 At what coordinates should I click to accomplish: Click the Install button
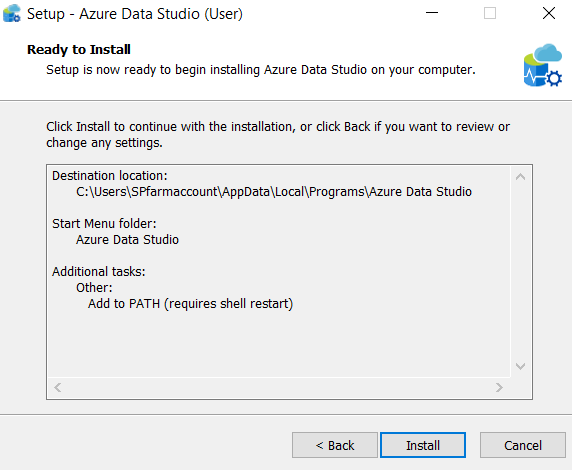423,445
